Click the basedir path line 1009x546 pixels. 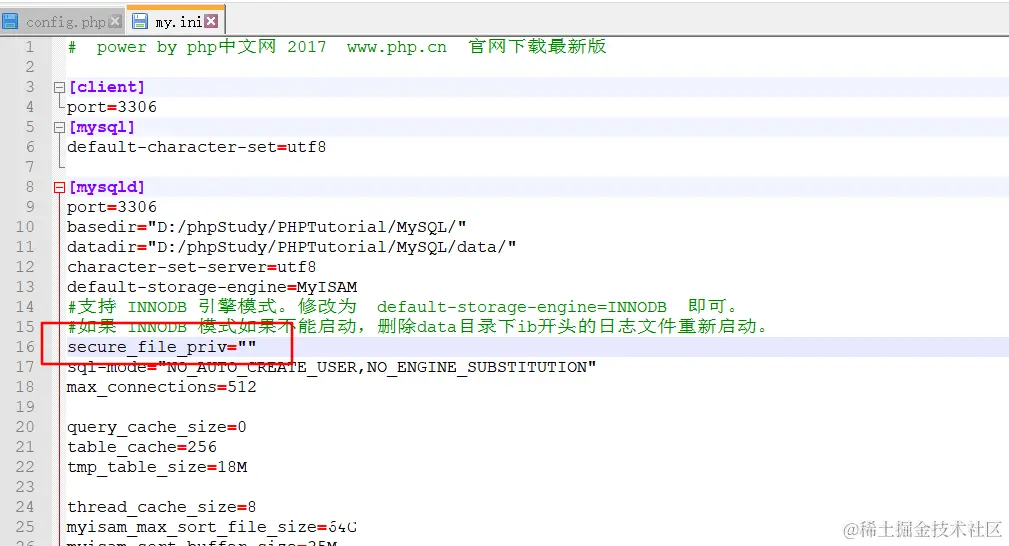266,227
